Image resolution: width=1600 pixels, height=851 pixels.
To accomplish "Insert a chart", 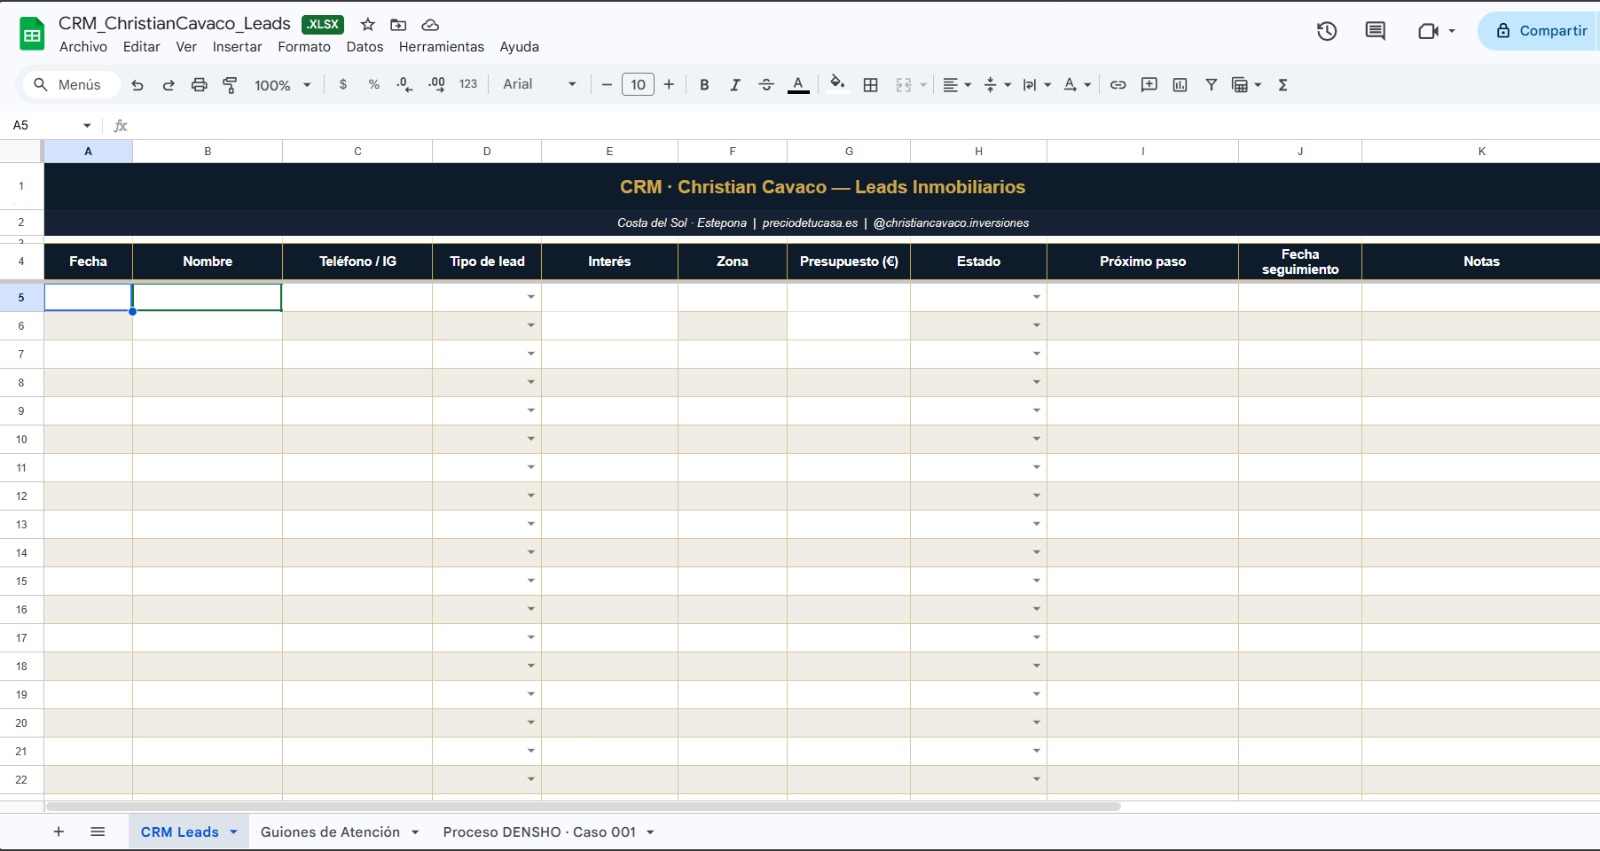I will tap(1180, 85).
